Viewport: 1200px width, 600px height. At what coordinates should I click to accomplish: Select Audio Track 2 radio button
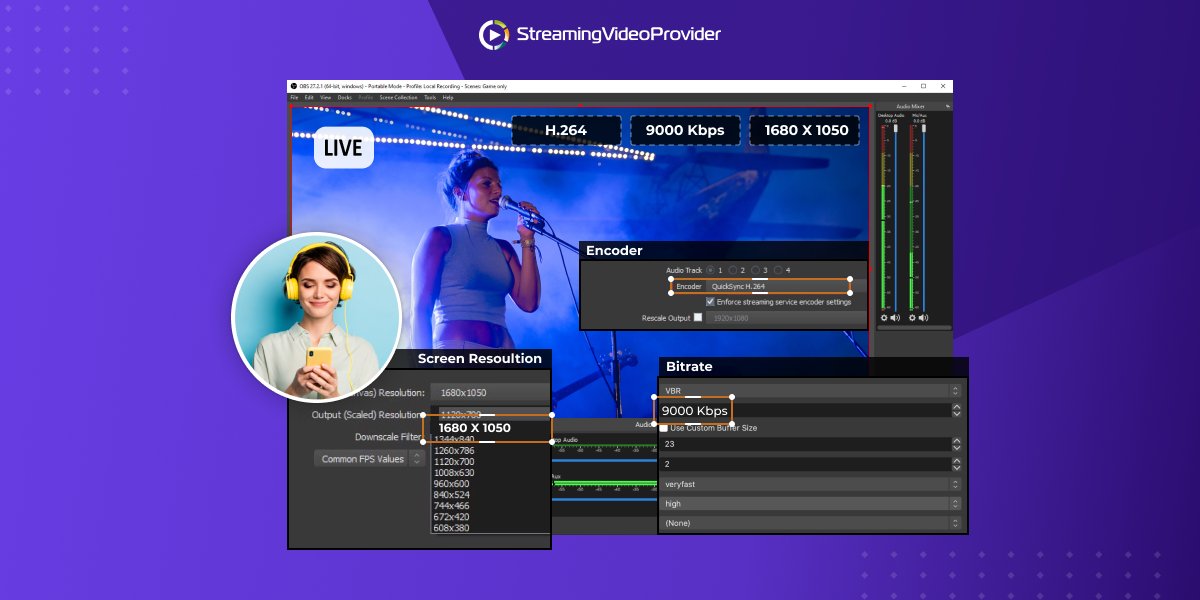coord(732,270)
